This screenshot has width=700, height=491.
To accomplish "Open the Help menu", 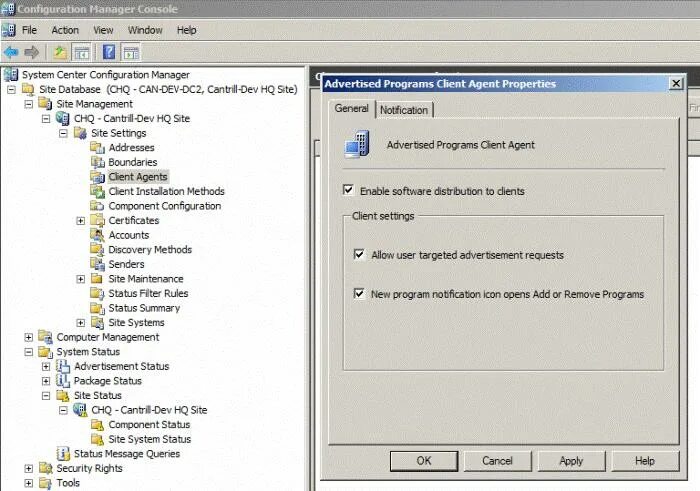I will [187, 30].
